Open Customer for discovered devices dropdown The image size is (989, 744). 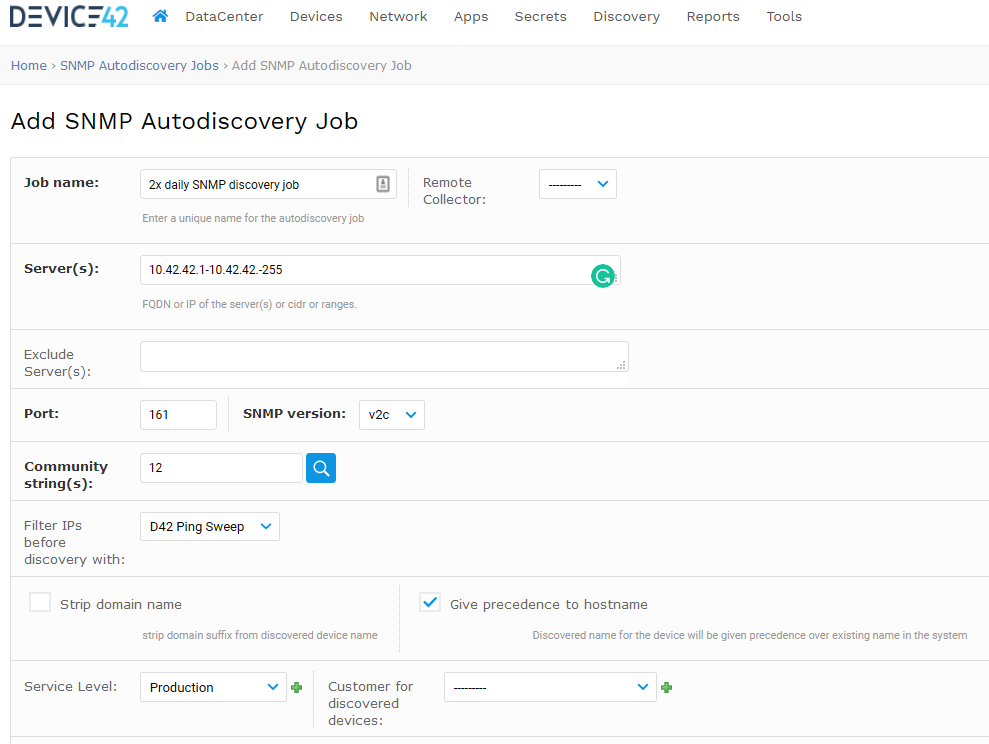tap(550, 687)
